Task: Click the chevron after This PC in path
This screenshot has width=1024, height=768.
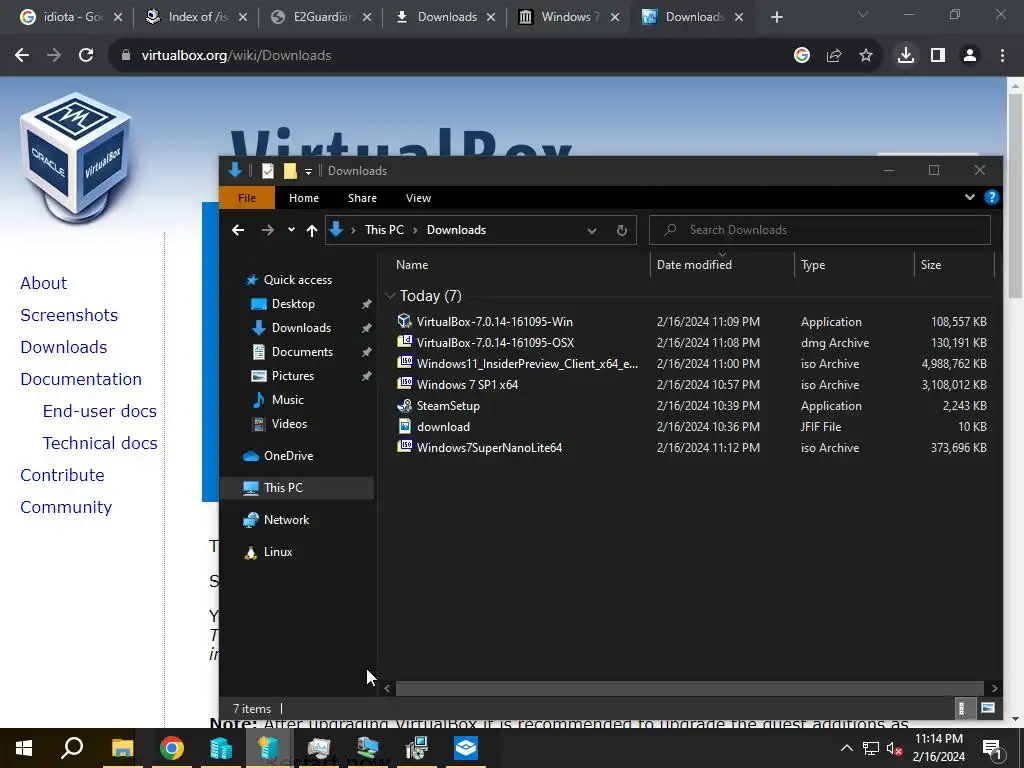Action: [x=415, y=230]
